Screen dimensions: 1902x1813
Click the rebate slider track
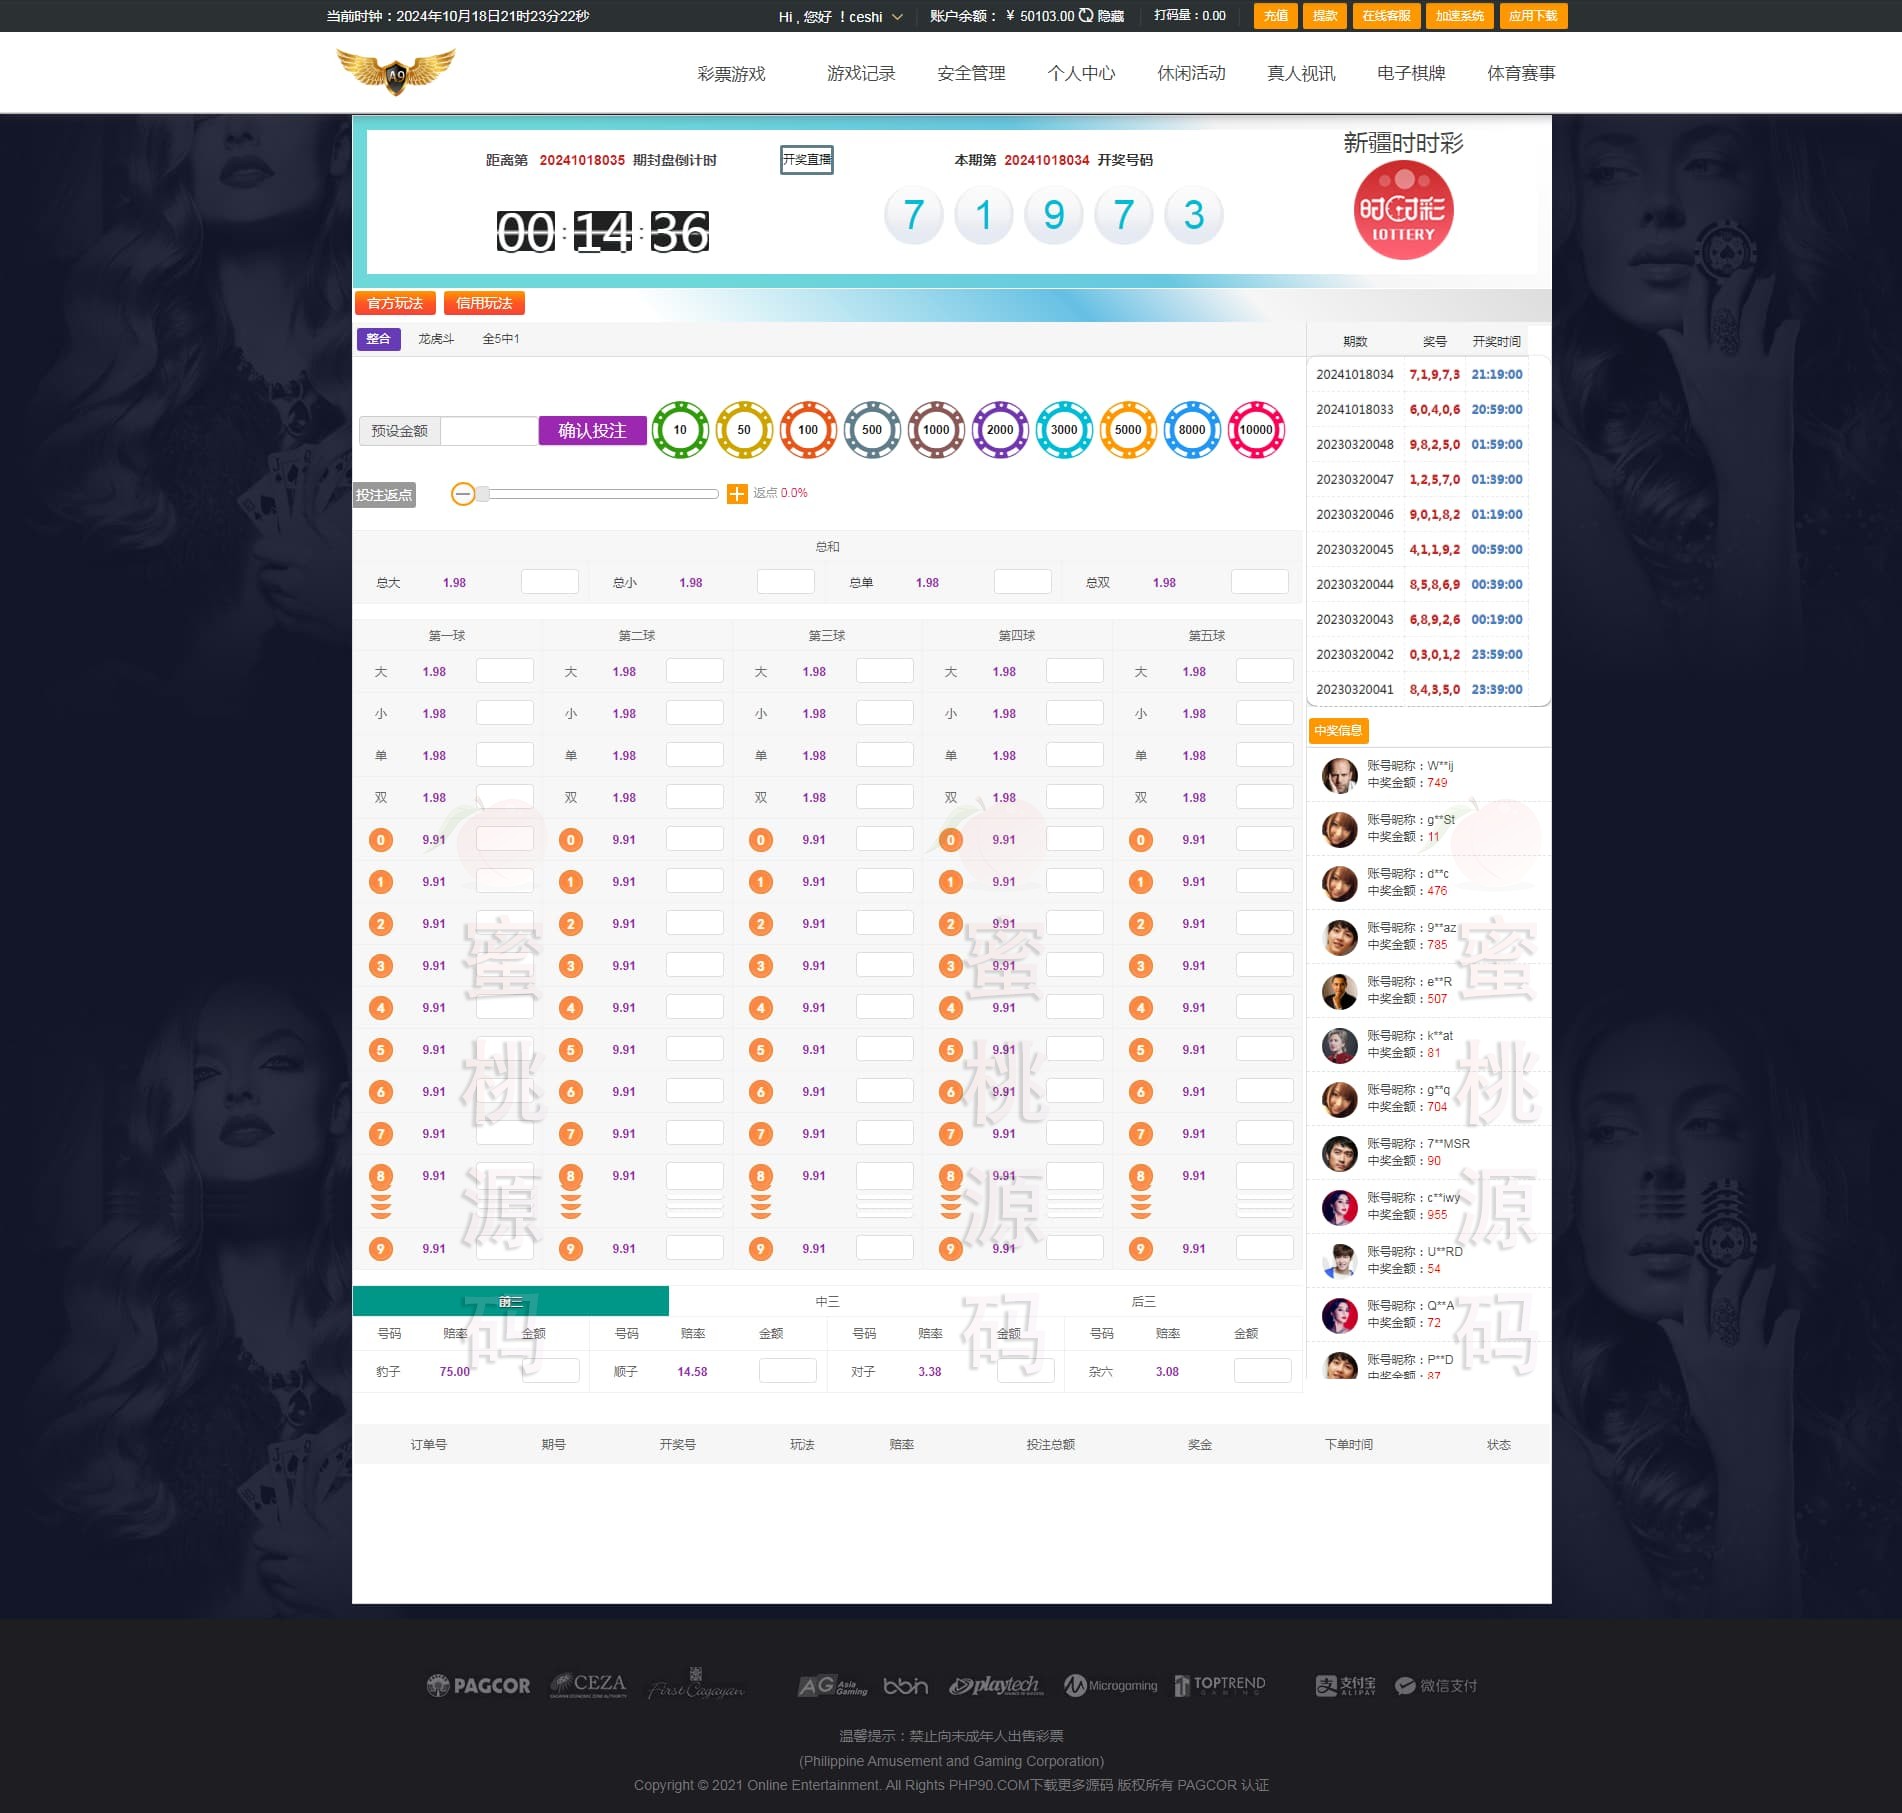[x=600, y=494]
